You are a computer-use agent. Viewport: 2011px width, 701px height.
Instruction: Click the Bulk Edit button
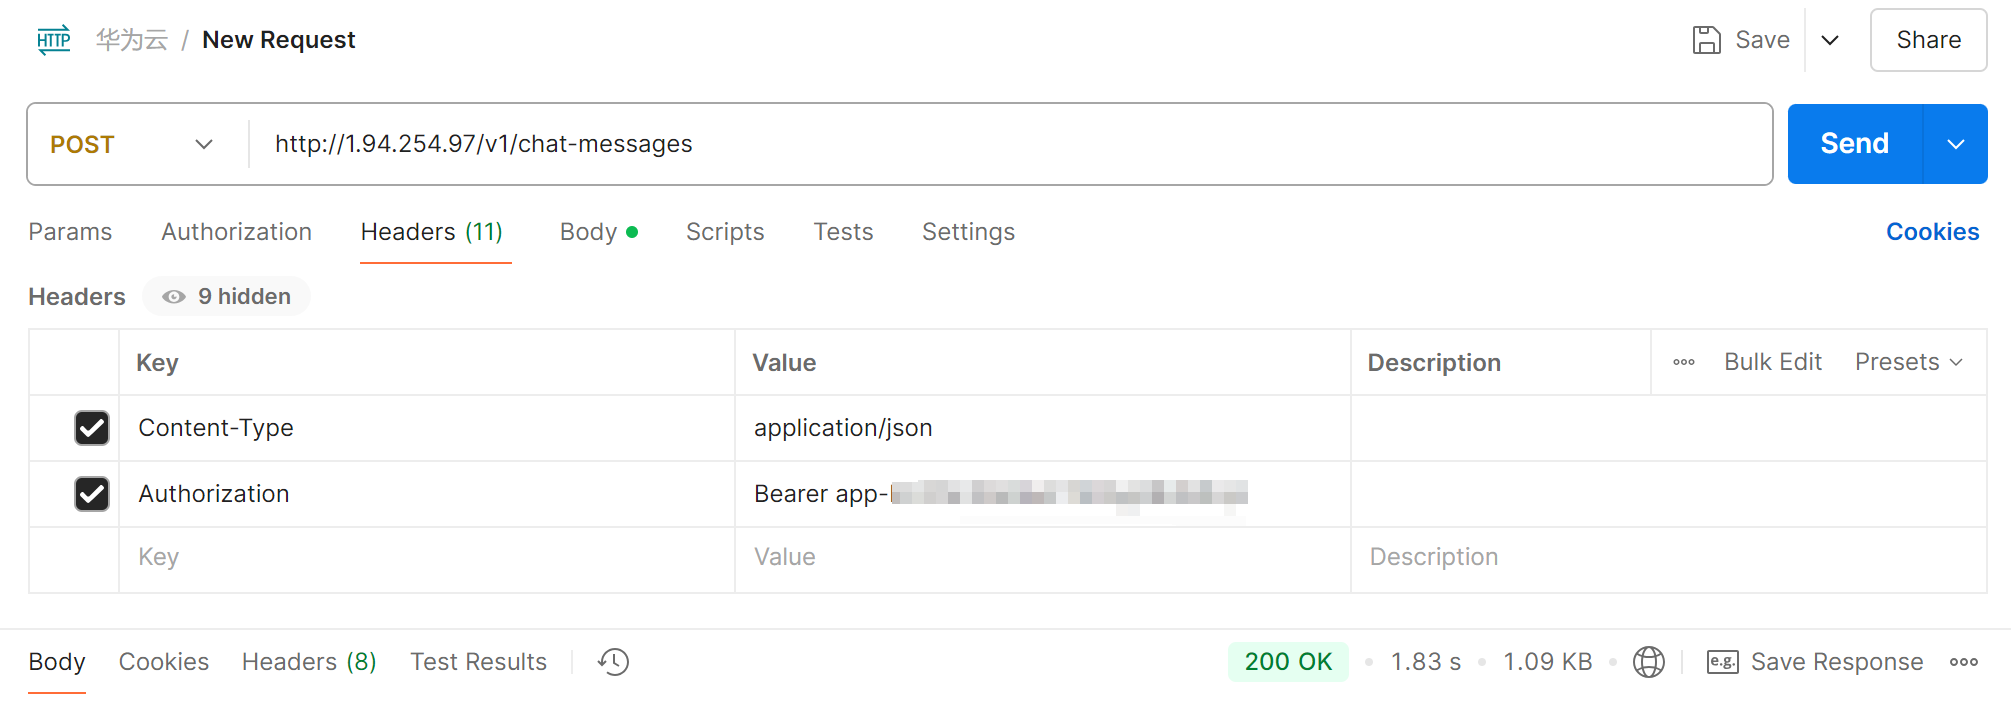coord(1772,362)
